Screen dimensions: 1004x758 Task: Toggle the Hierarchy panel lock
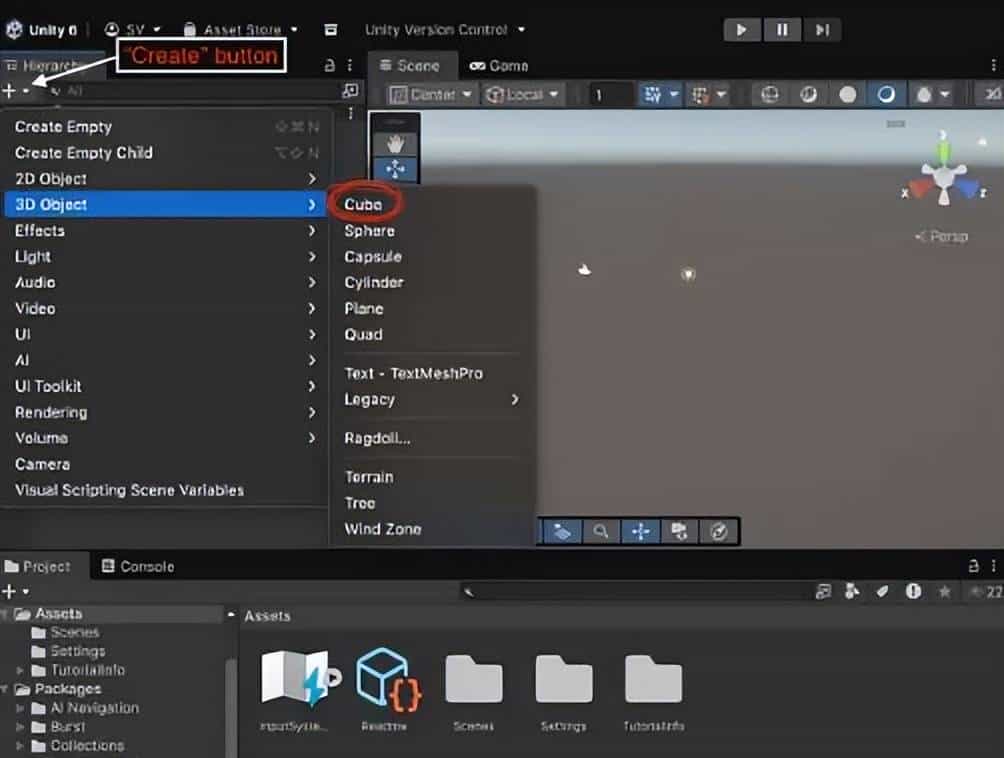[329, 66]
